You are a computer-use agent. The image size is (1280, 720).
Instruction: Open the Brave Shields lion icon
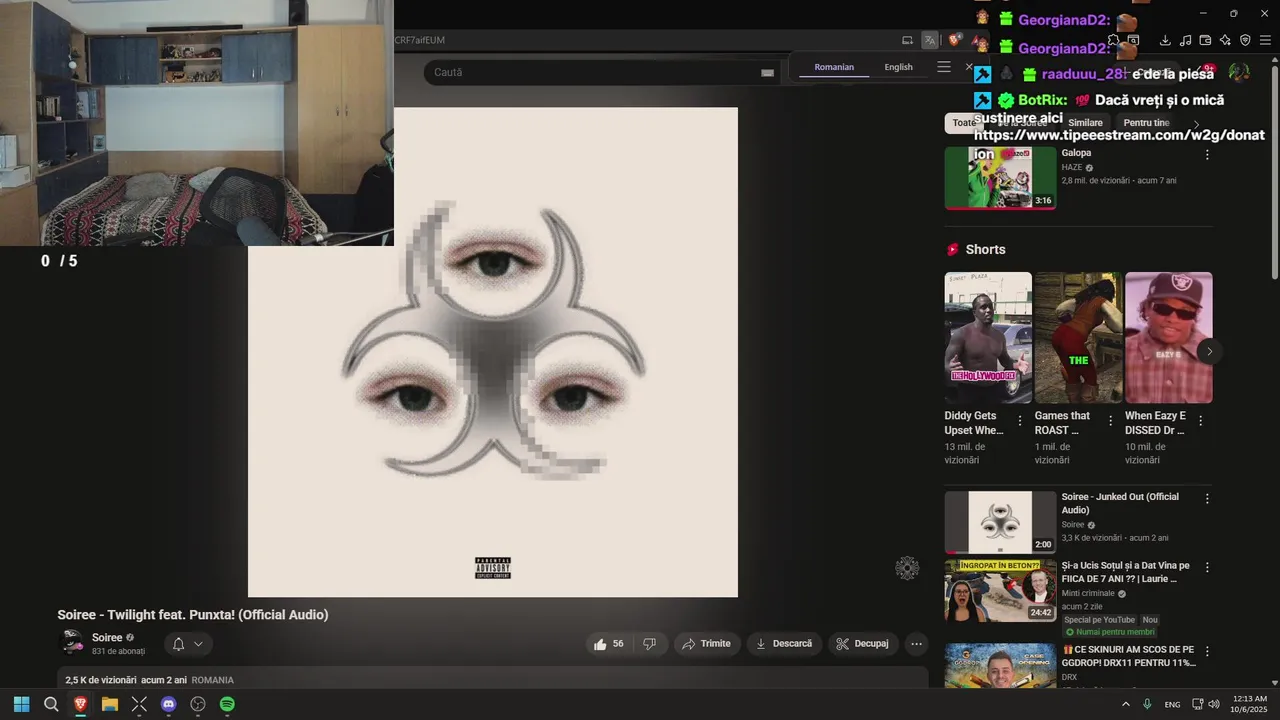pyautogui.click(x=955, y=40)
